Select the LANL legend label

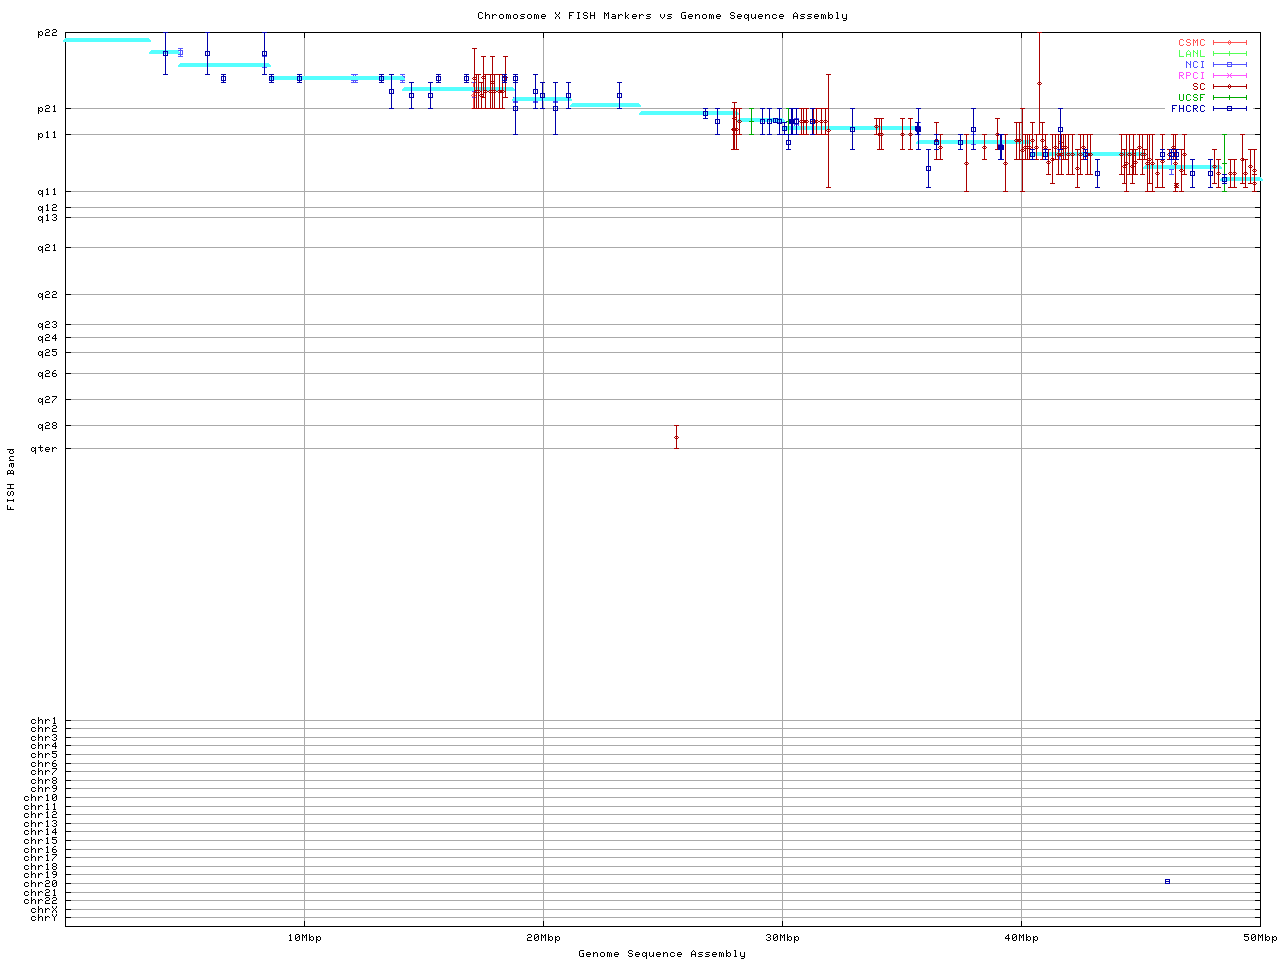point(1192,54)
